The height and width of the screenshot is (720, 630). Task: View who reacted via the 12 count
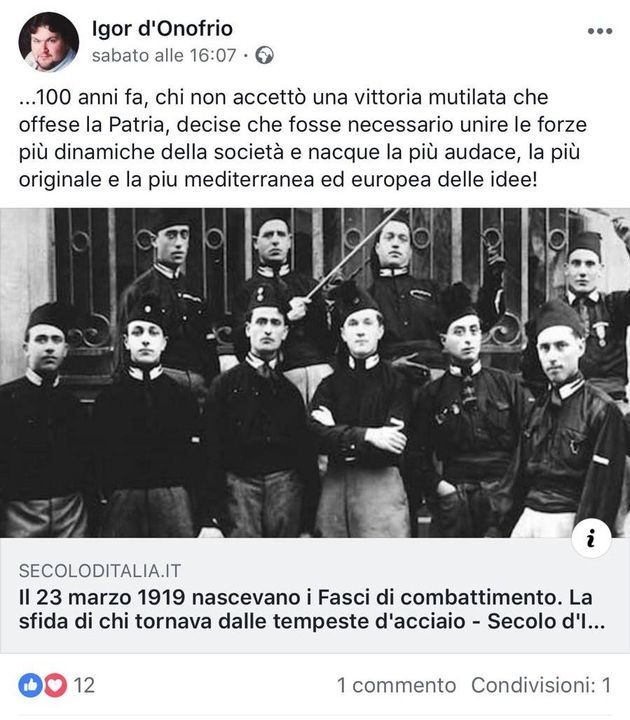coord(84,685)
